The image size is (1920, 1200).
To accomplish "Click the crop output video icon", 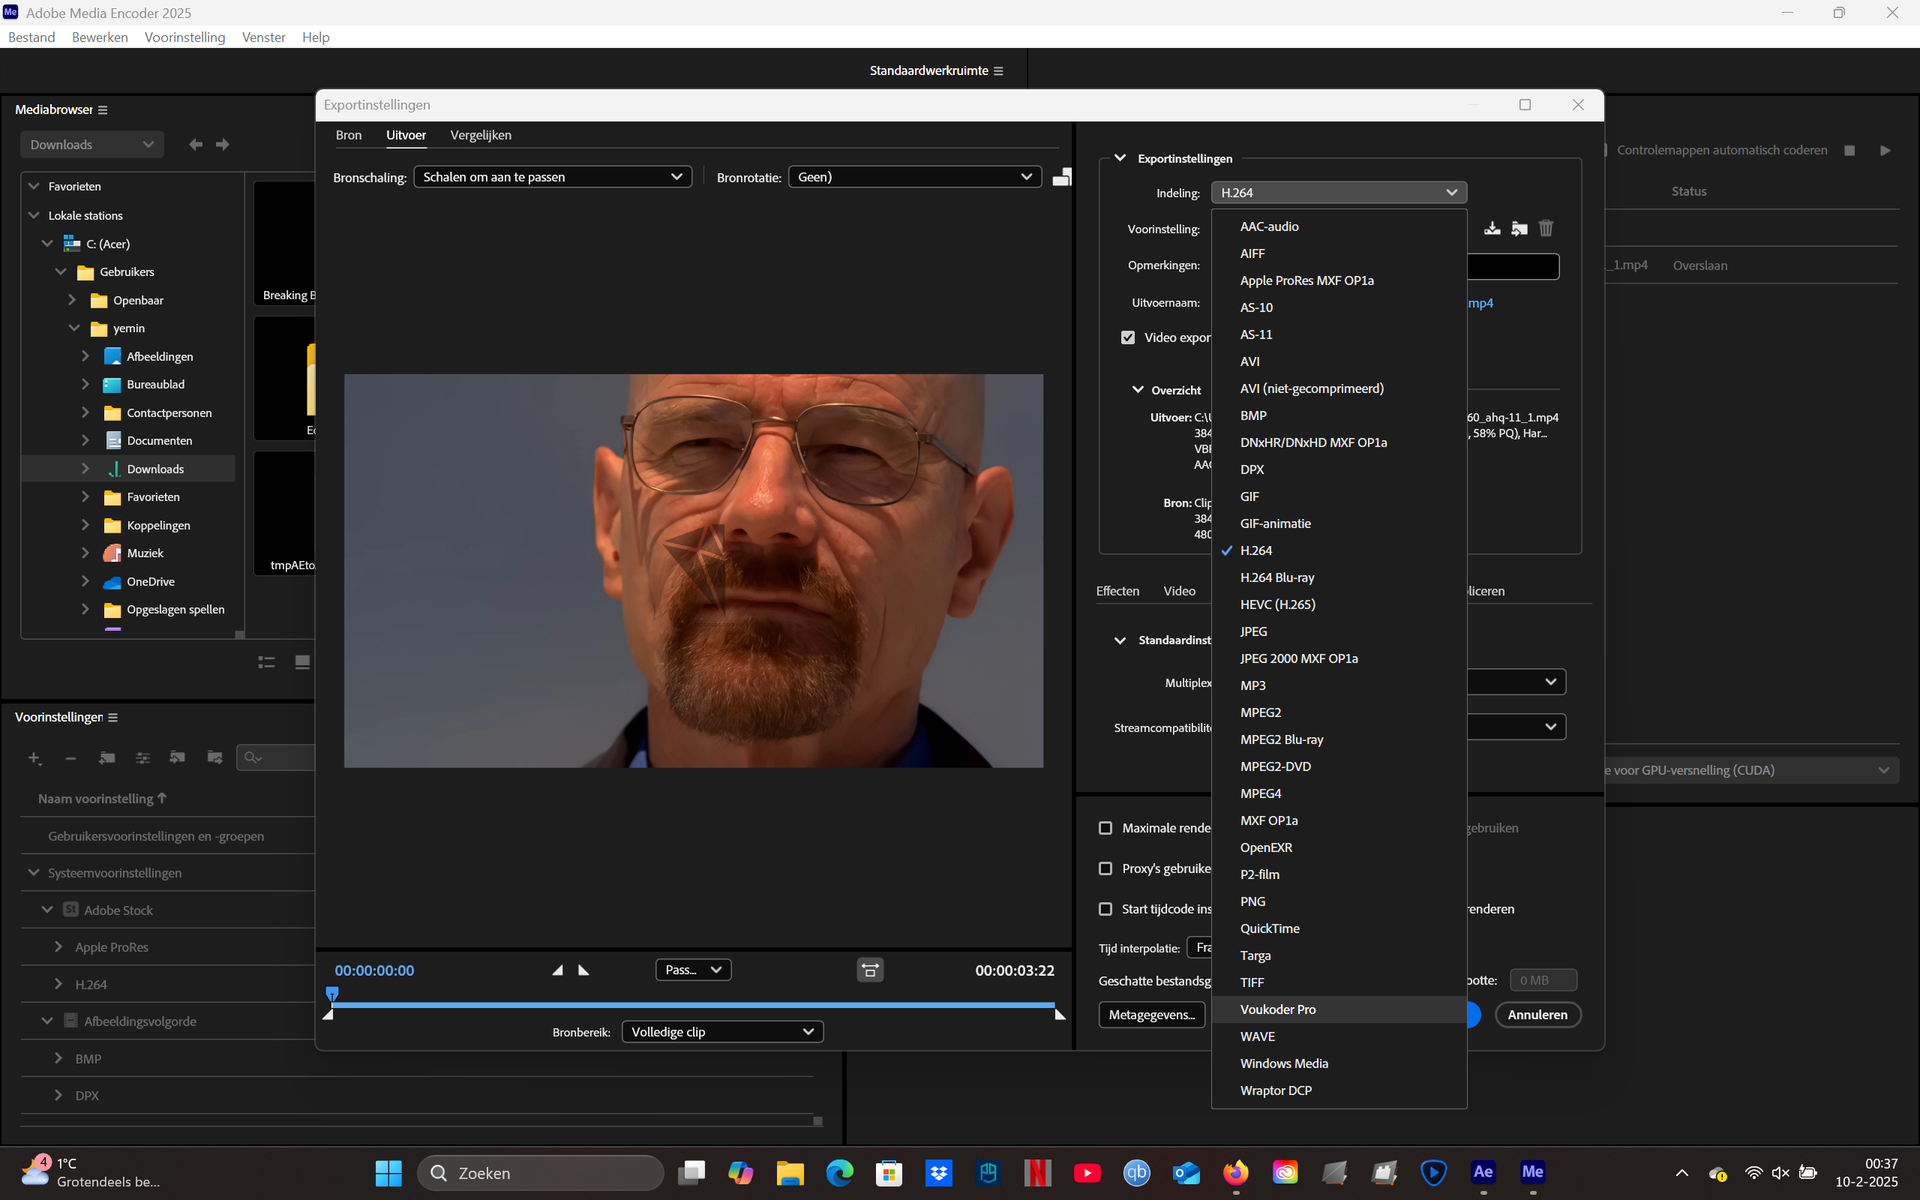I will coord(1062,177).
